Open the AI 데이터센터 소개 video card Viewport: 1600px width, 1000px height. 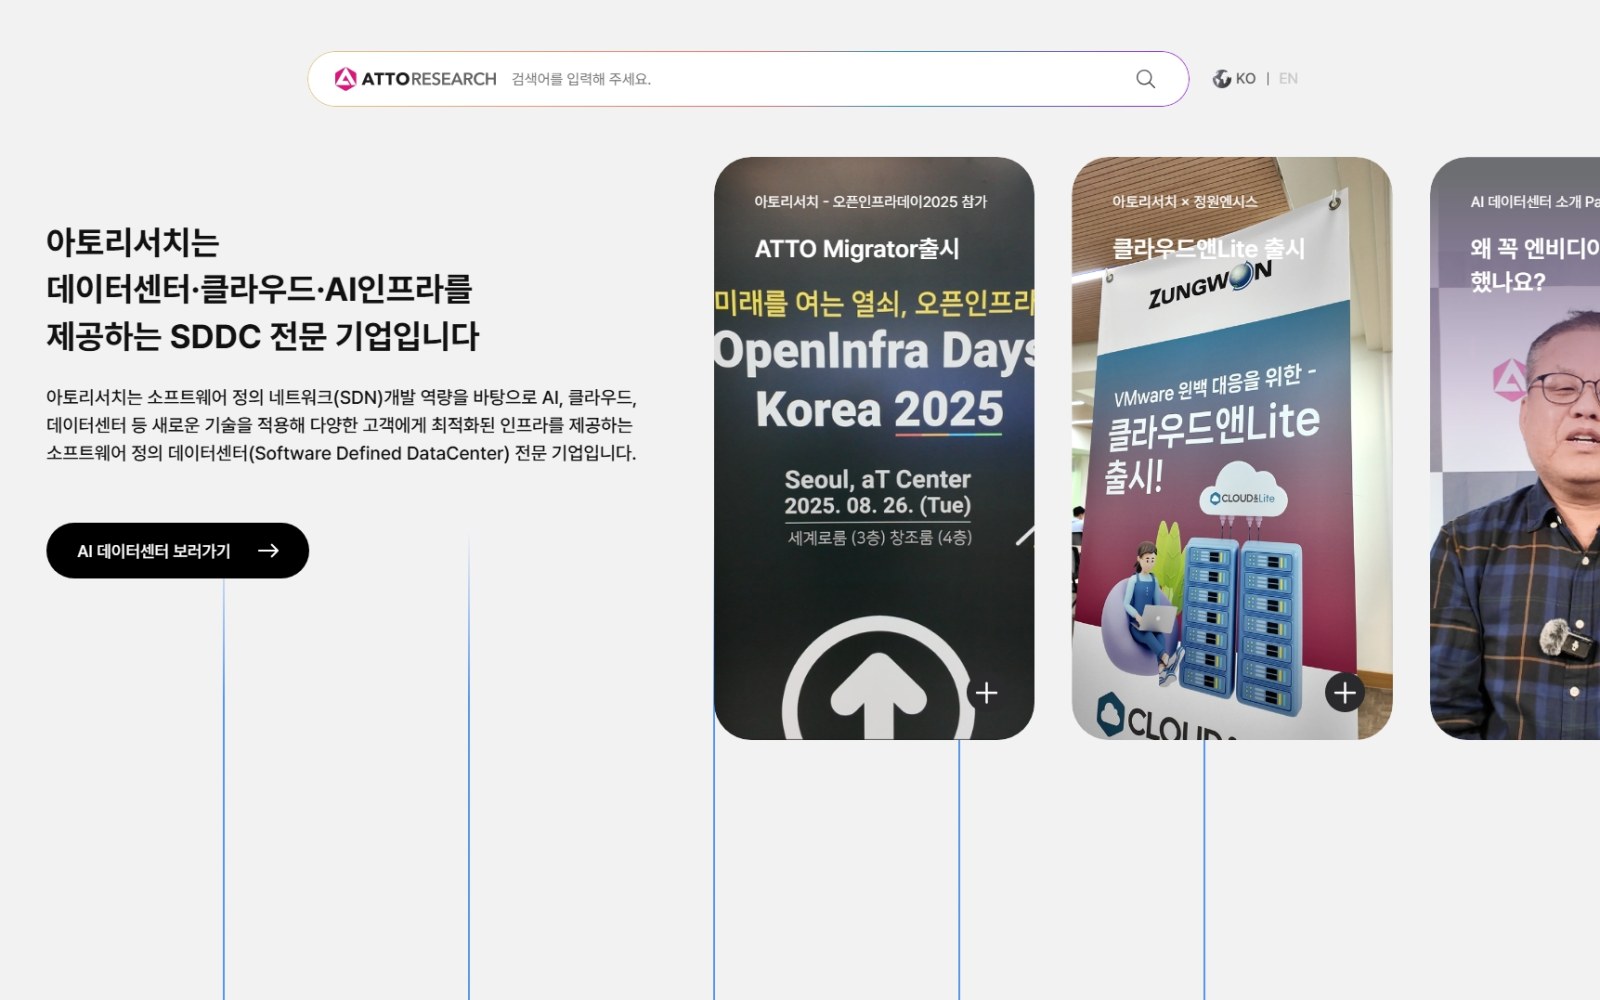(1515, 448)
